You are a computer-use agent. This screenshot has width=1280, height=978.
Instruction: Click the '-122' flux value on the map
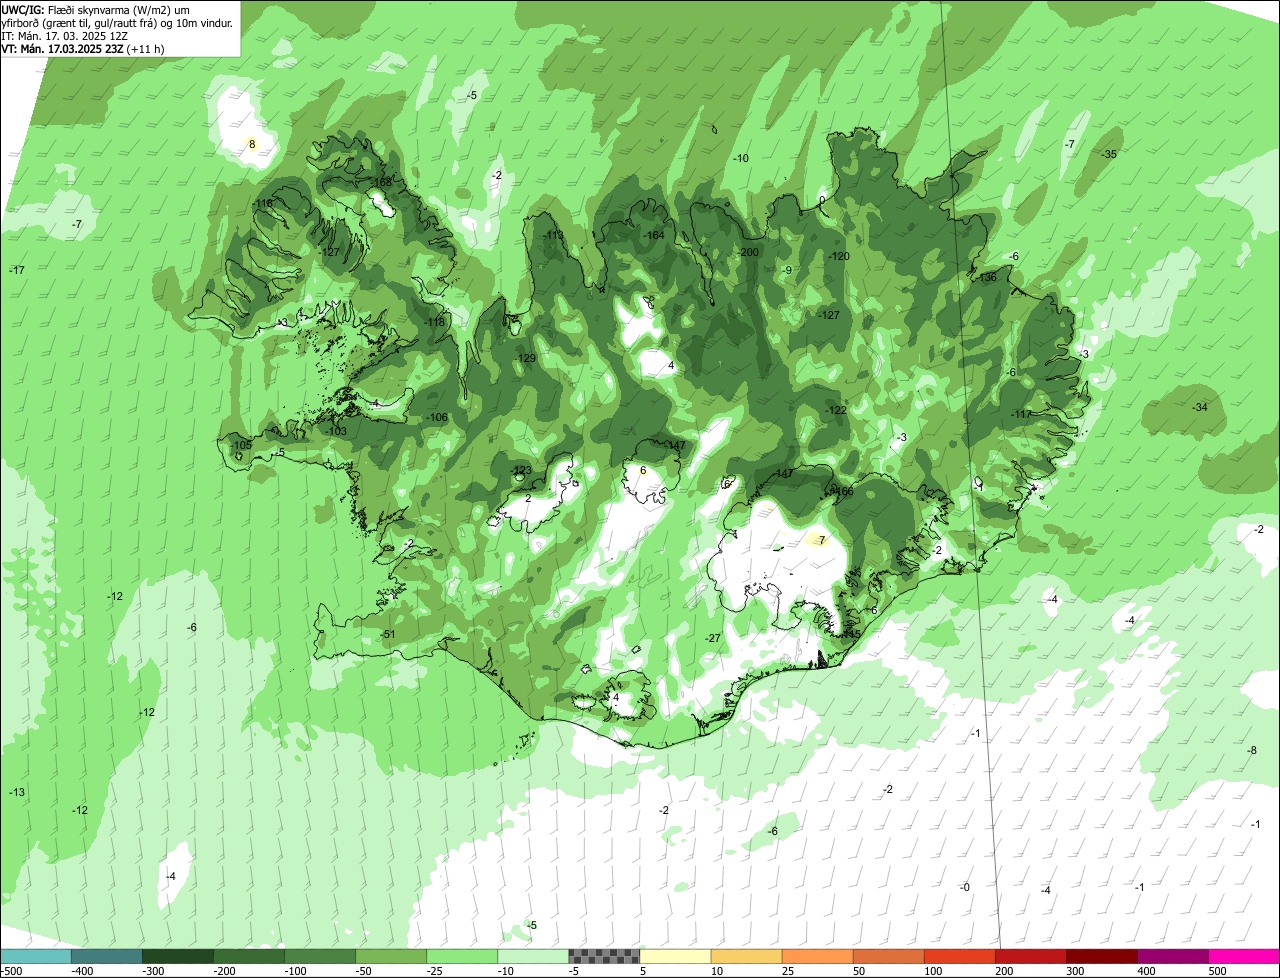pyautogui.click(x=836, y=410)
